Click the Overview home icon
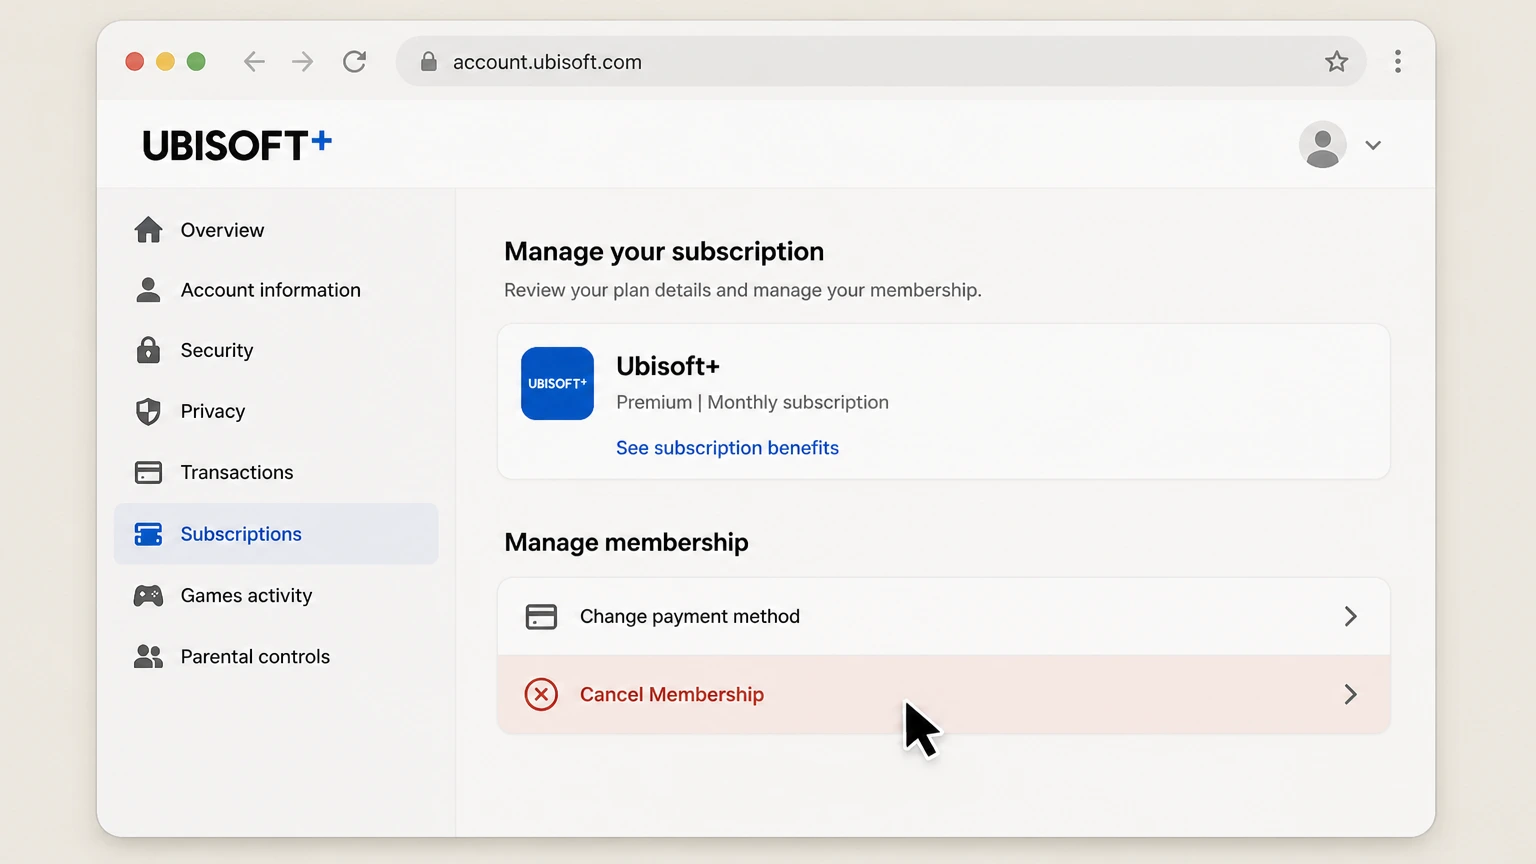Screen dimensions: 1536x864 (148, 230)
